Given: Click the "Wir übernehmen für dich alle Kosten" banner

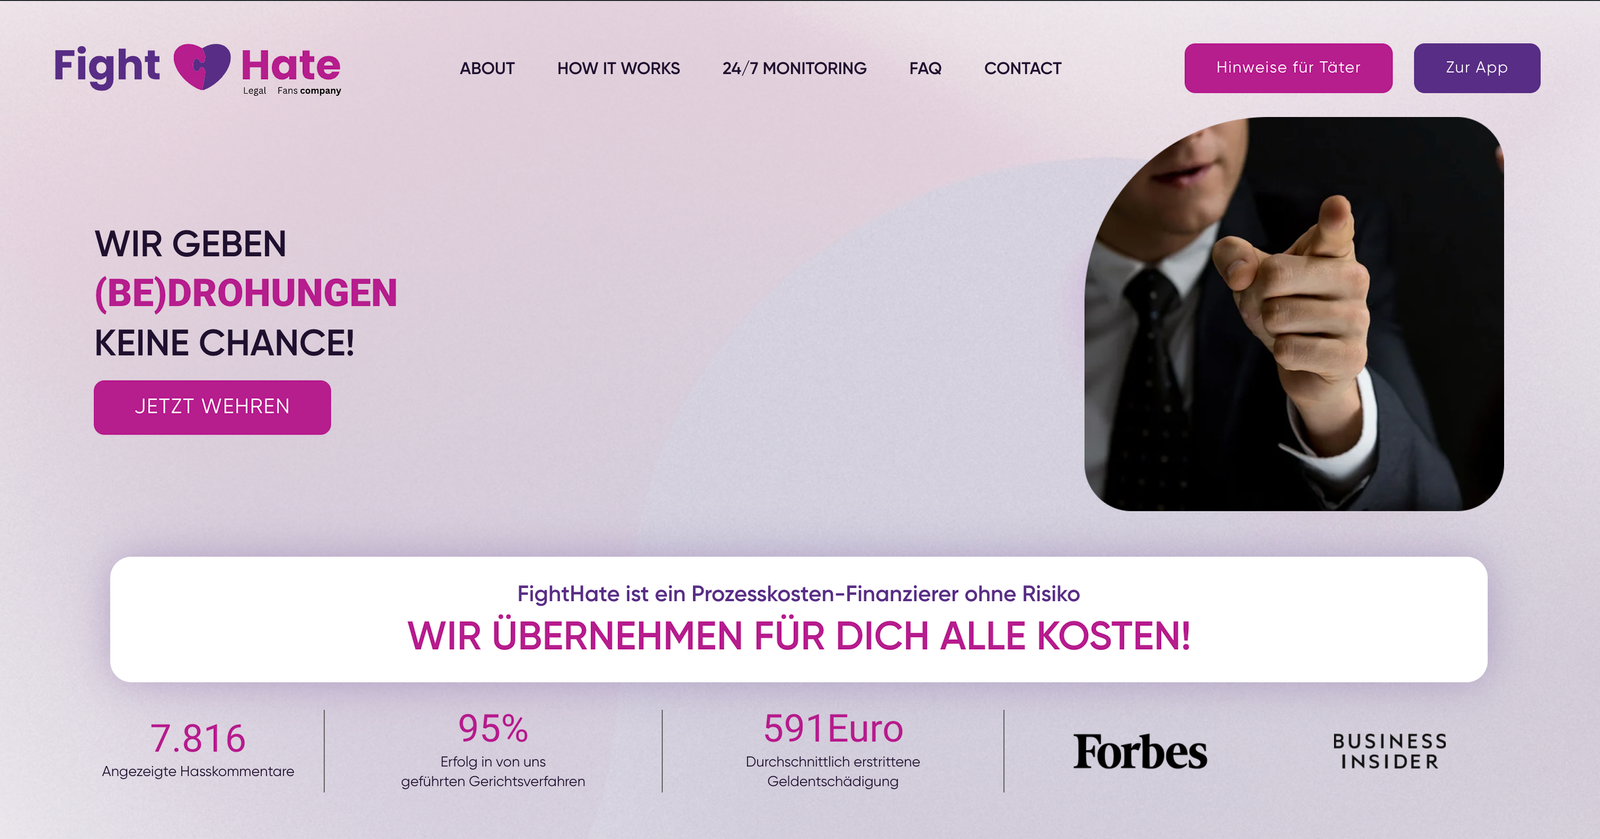Looking at the screenshot, I should coord(798,619).
